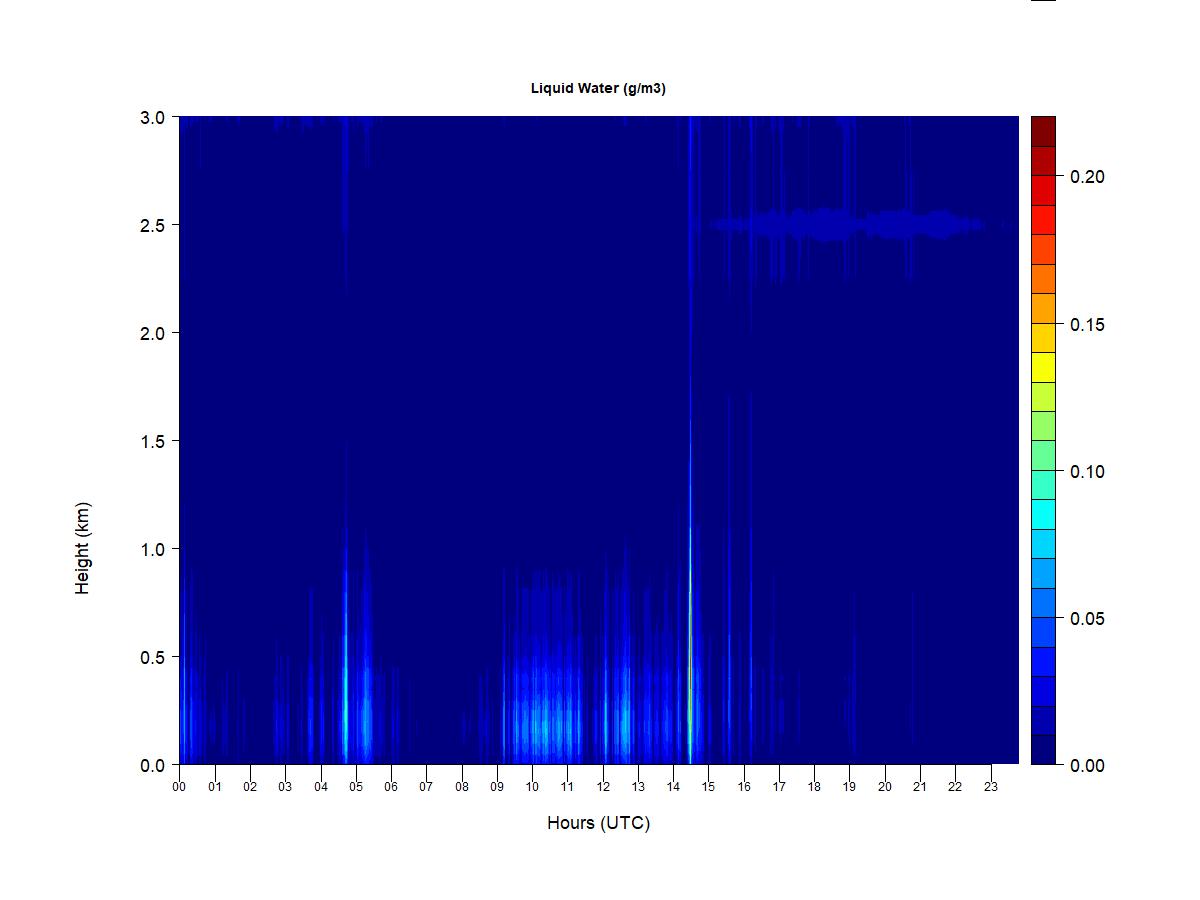Select the 23 hour tick label

(991, 786)
